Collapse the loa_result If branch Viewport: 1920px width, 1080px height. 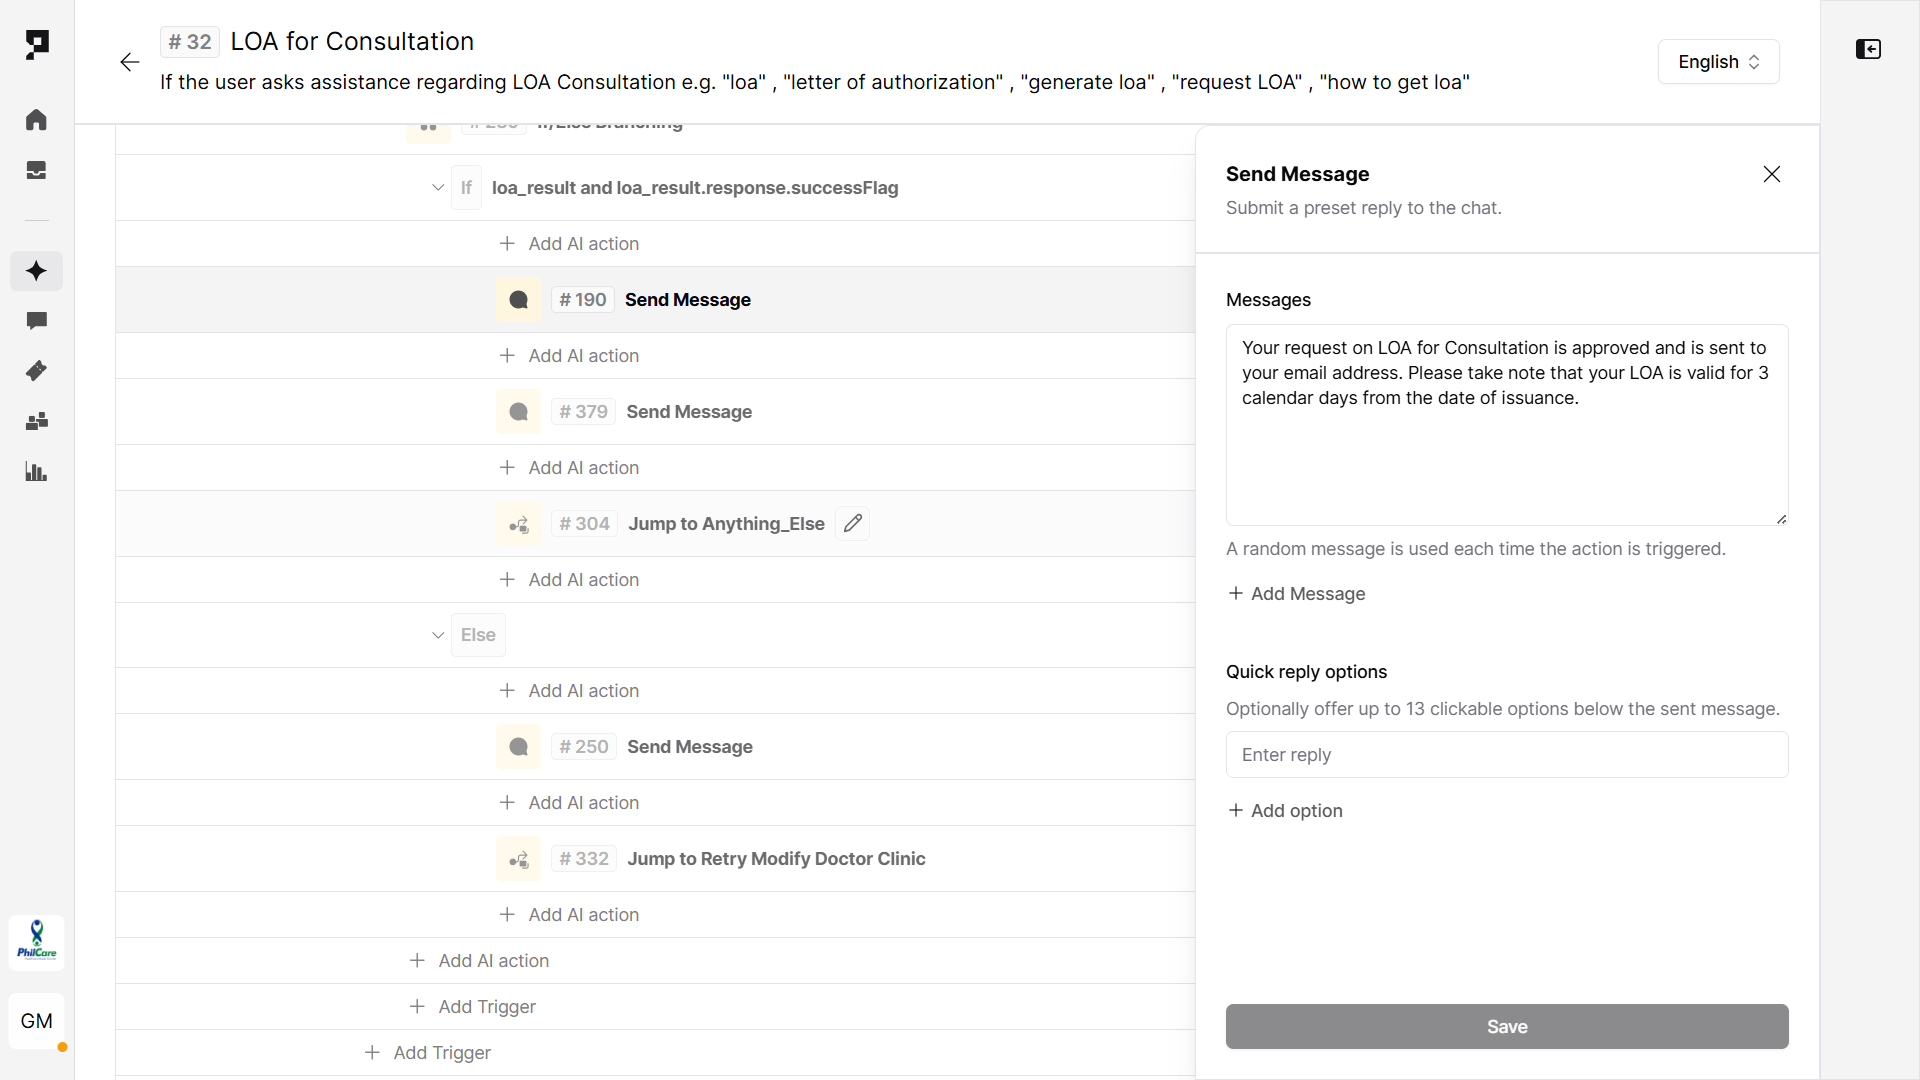point(437,188)
